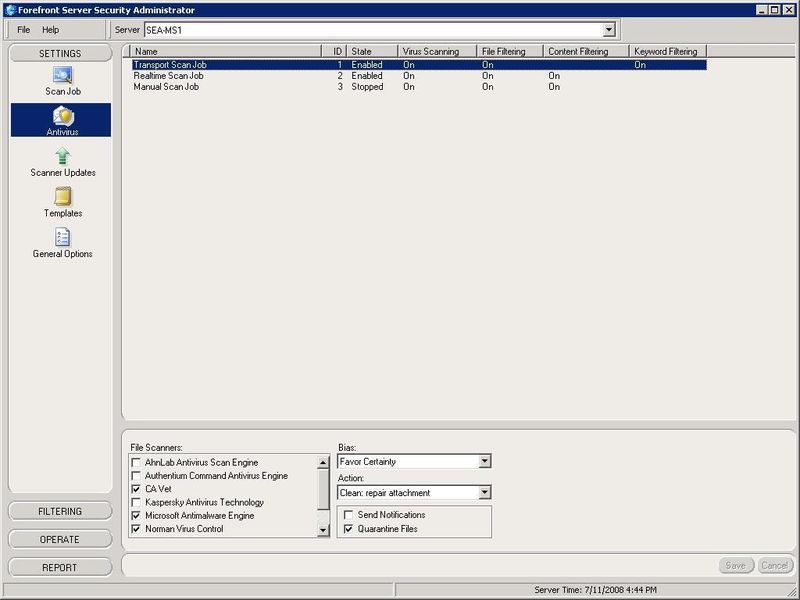The image size is (800, 600).
Task: Open the File menu
Action: (23, 30)
